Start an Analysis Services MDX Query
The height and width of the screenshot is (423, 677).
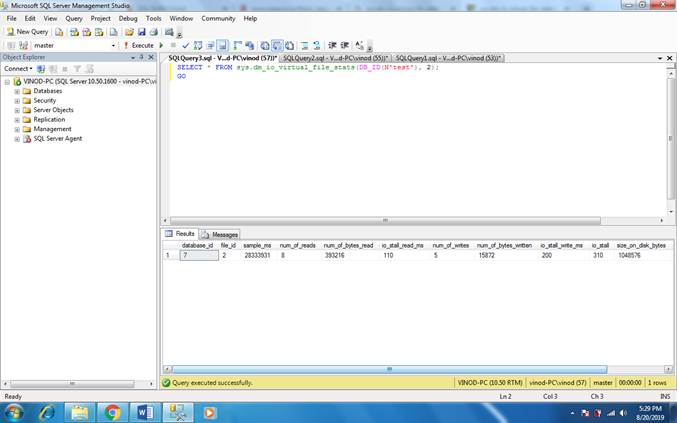pos(74,32)
